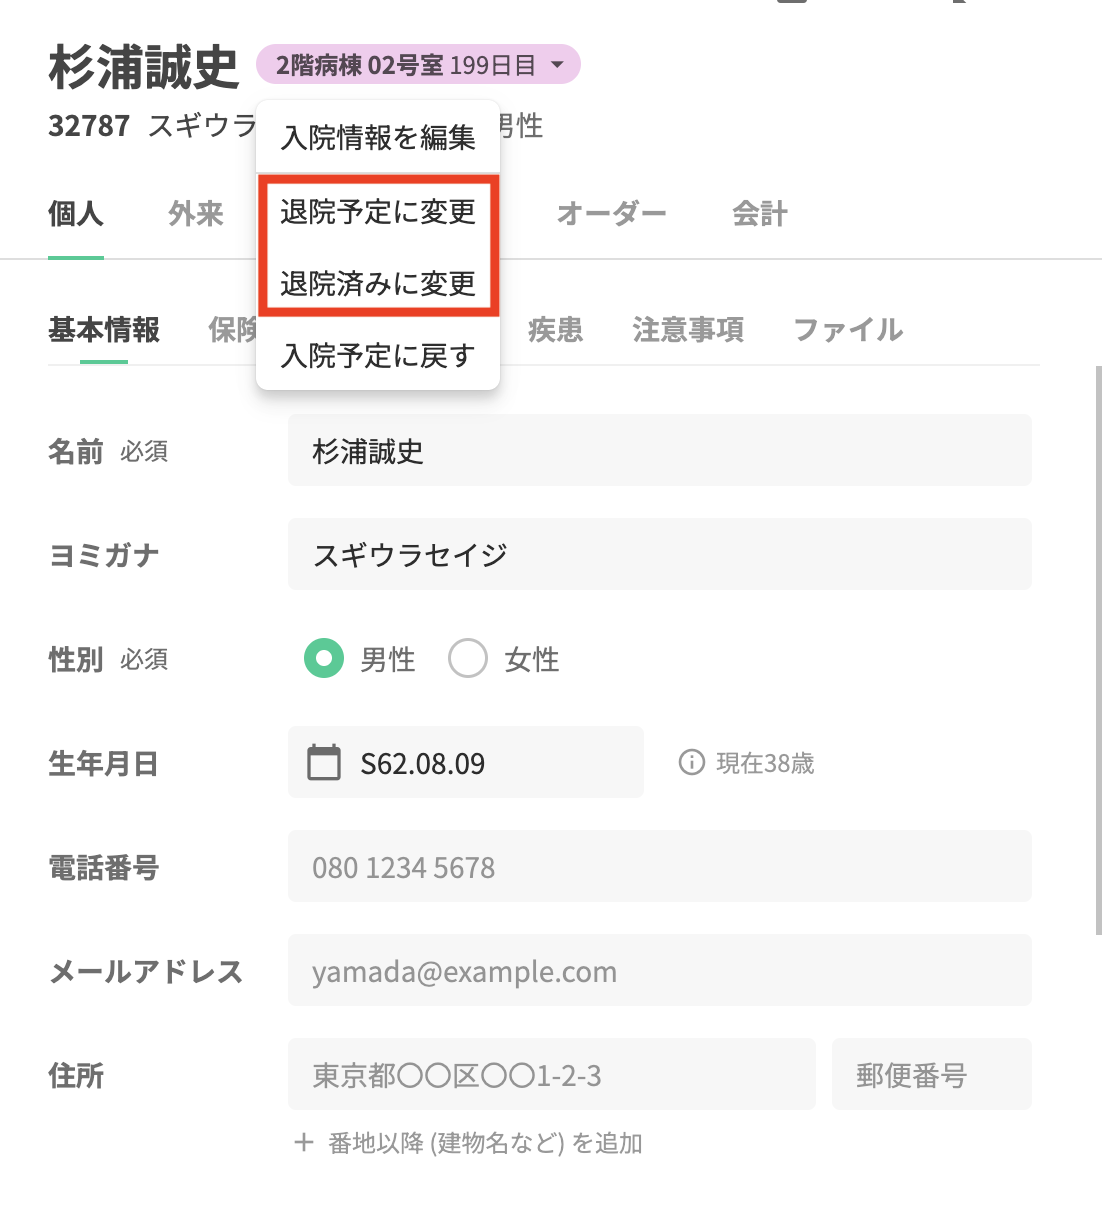1102x1206 pixels.
Task: Click the ward badge dropdown arrow
Action: coord(557,65)
